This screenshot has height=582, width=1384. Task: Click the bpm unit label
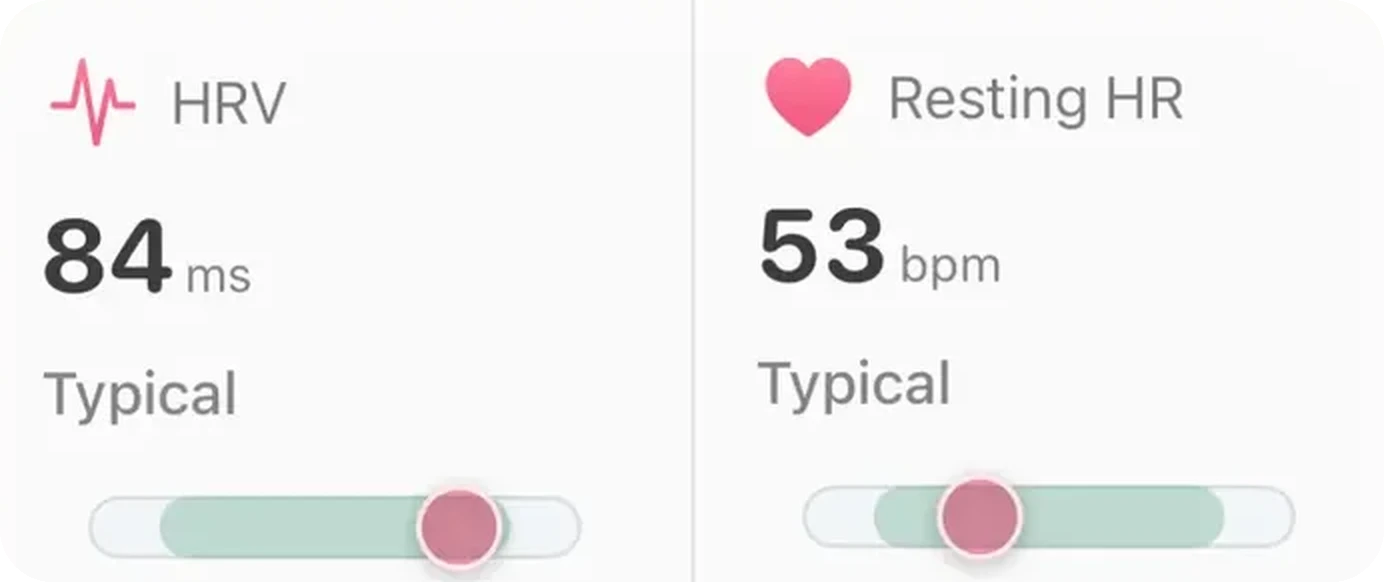click(x=949, y=264)
